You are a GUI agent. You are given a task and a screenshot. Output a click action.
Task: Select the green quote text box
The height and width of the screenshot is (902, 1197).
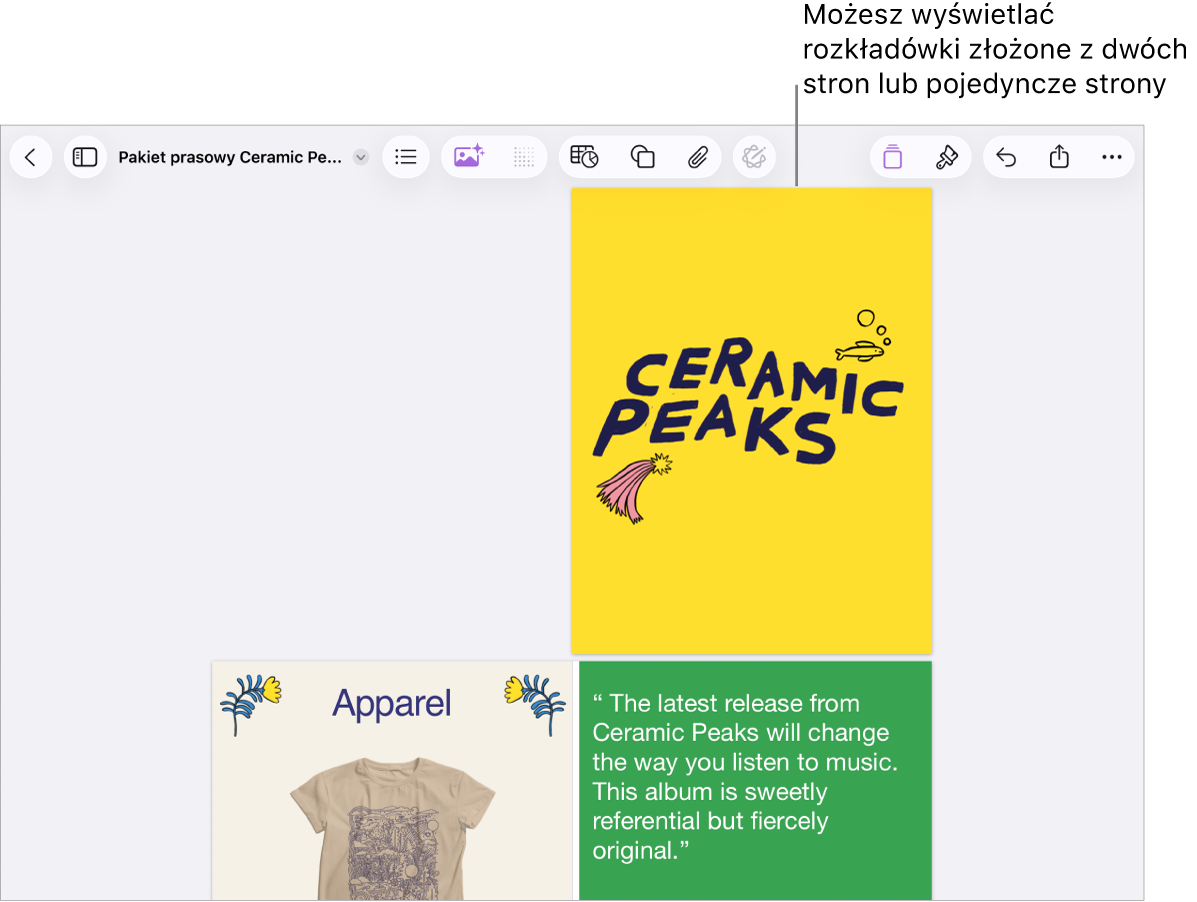[756, 781]
